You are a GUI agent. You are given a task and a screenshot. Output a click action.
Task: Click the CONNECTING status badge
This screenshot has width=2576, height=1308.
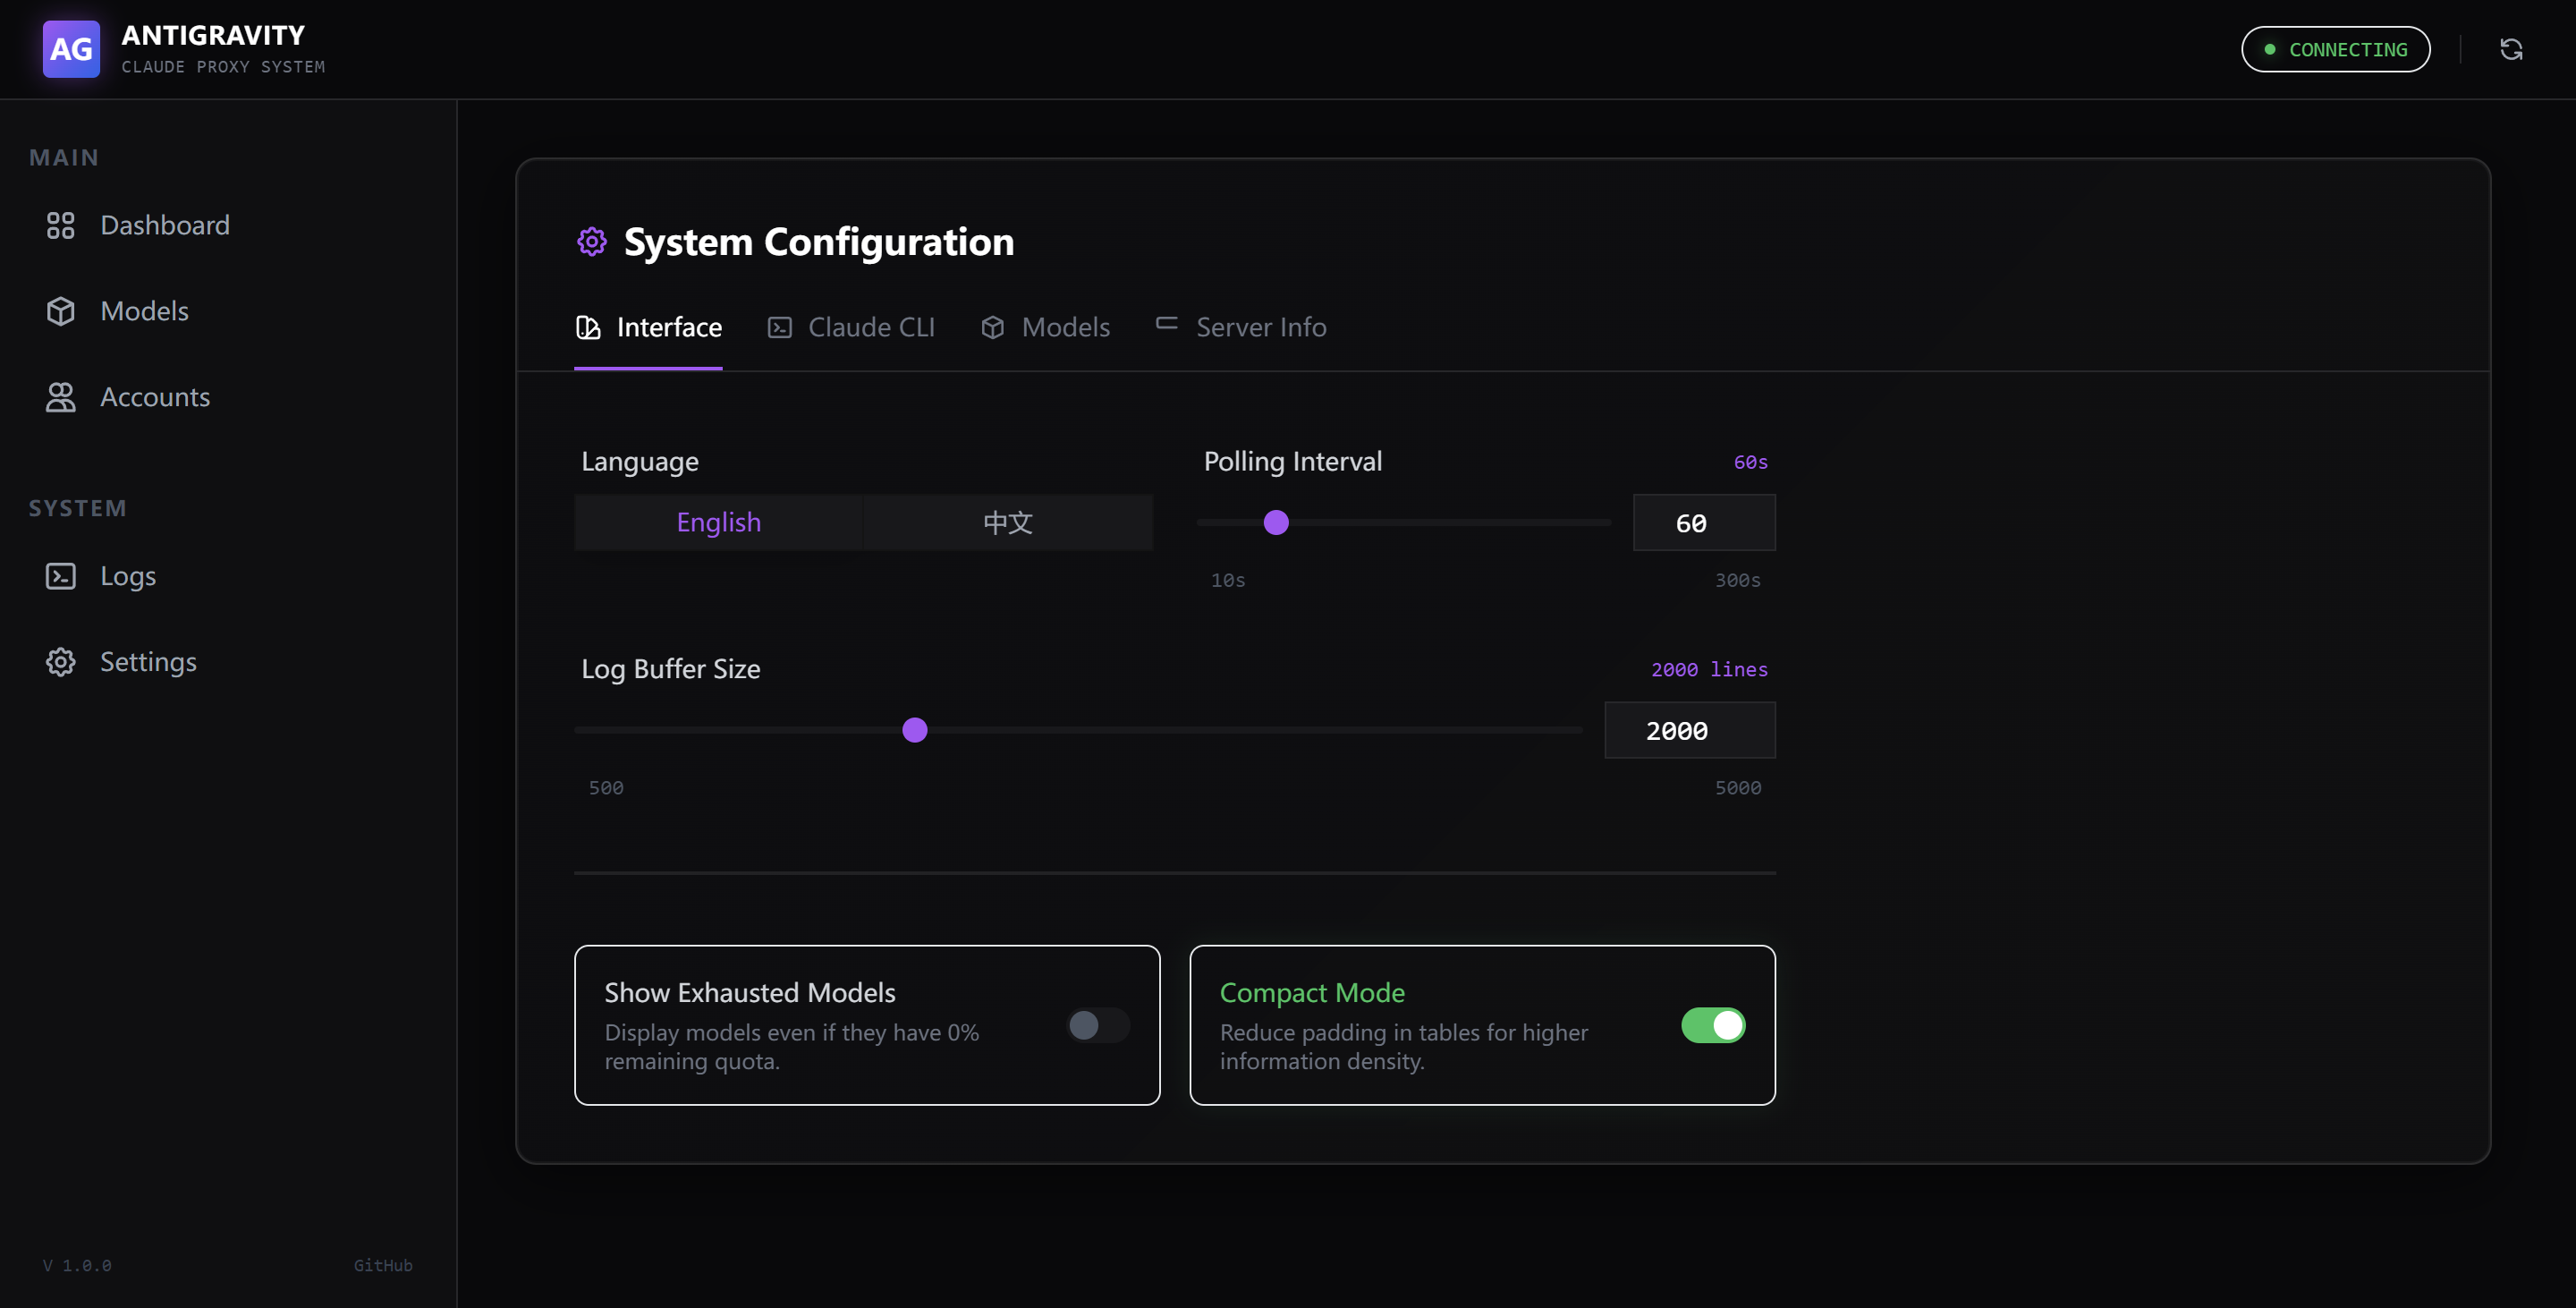pyautogui.click(x=2335, y=49)
